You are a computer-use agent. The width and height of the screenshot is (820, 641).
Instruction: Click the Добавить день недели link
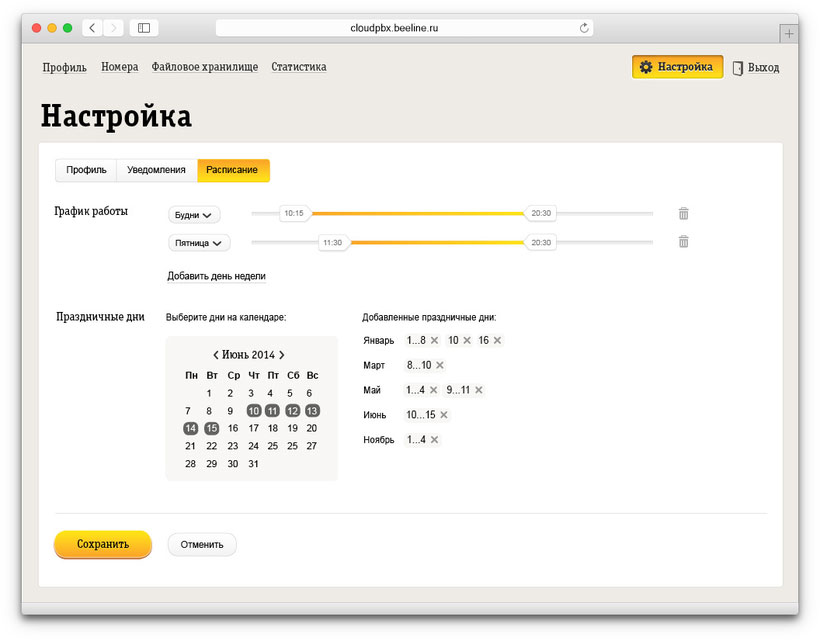(x=216, y=276)
